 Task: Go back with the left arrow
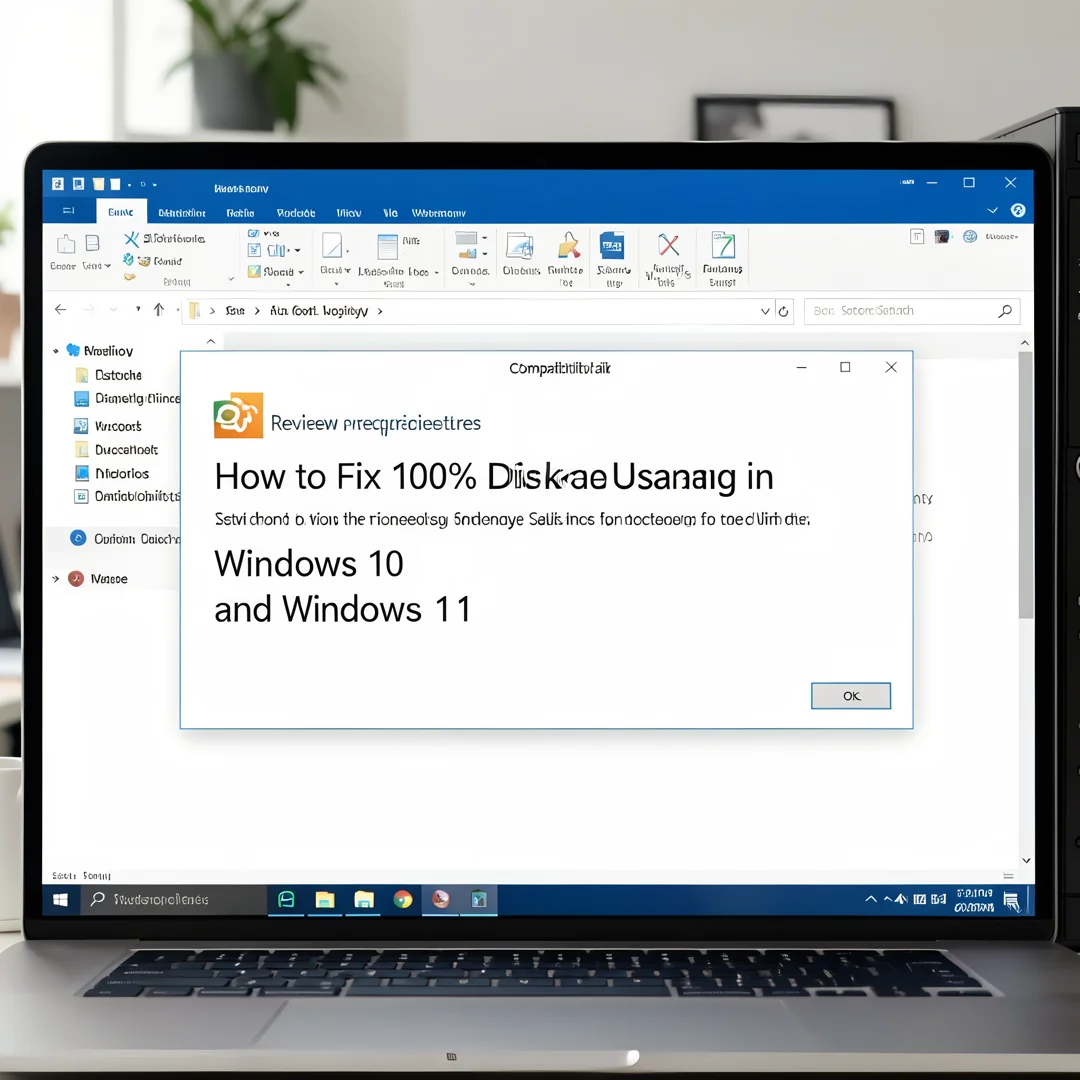(61, 309)
